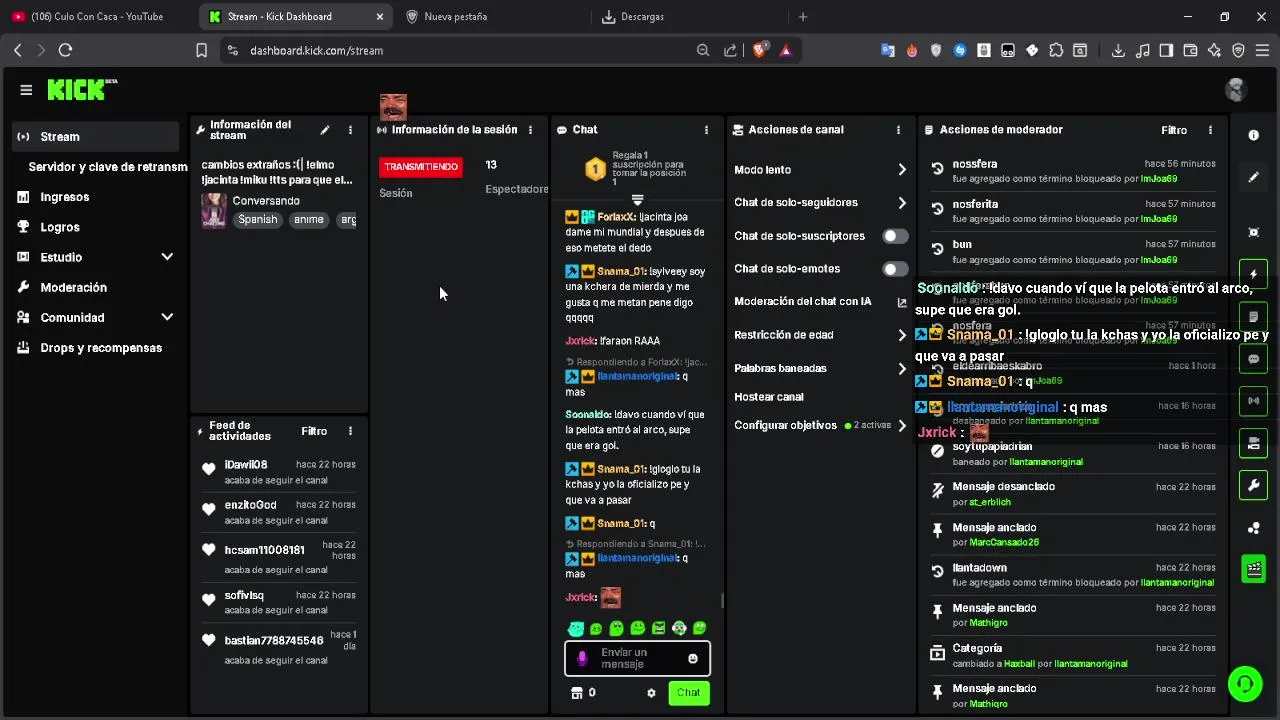Viewport: 1280px width, 720px height.
Task: Open Servidor y clave de retransmisión
Action: [x=107, y=167]
